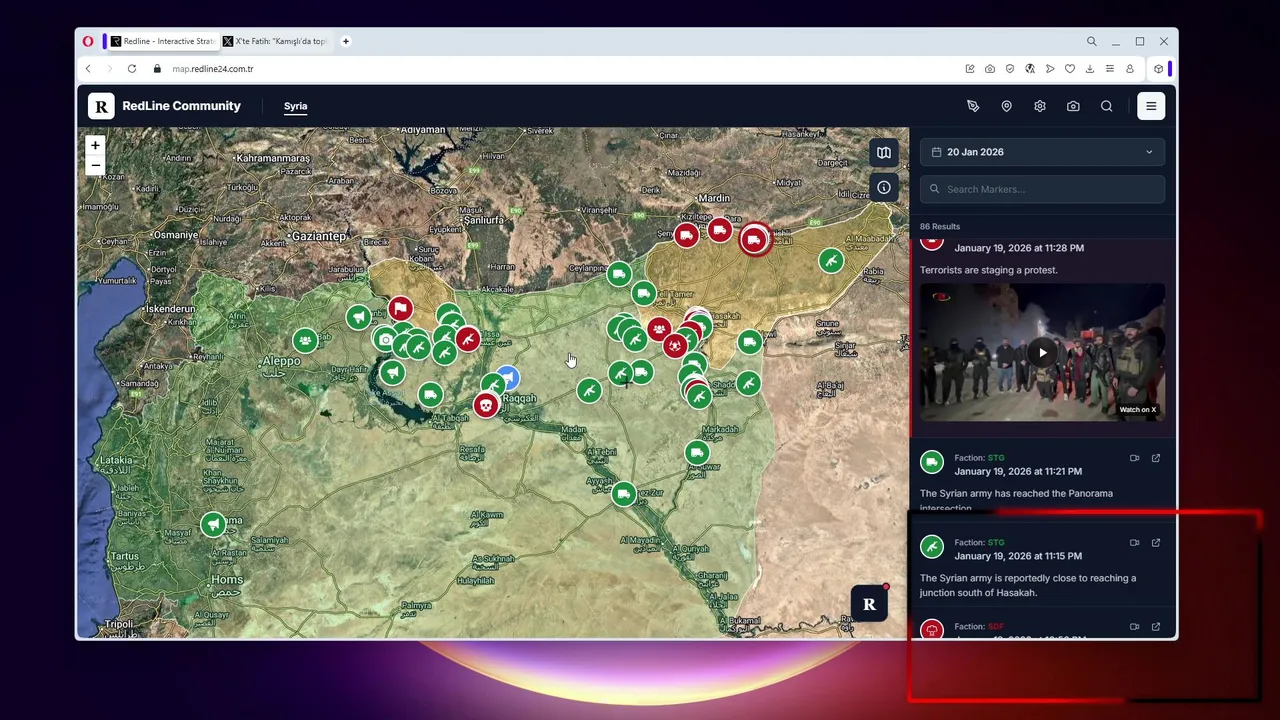Image resolution: width=1280 pixels, height=720 pixels.
Task: Select green truck marker south of Tabqa lake
Action: [x=430, y=395]
